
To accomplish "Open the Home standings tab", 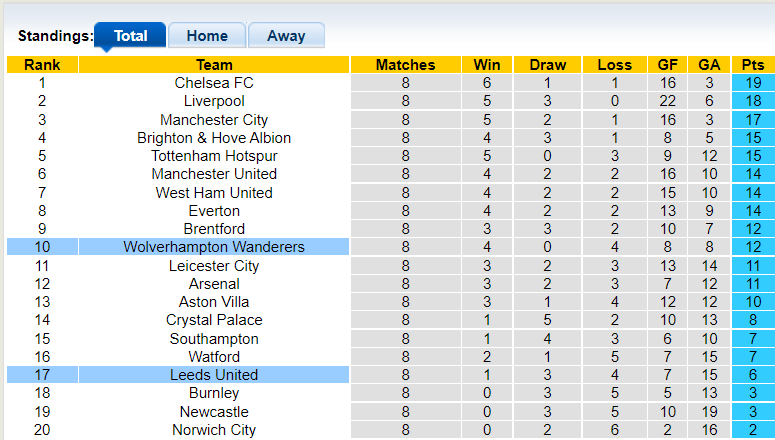I will click(x=207, y=36).
